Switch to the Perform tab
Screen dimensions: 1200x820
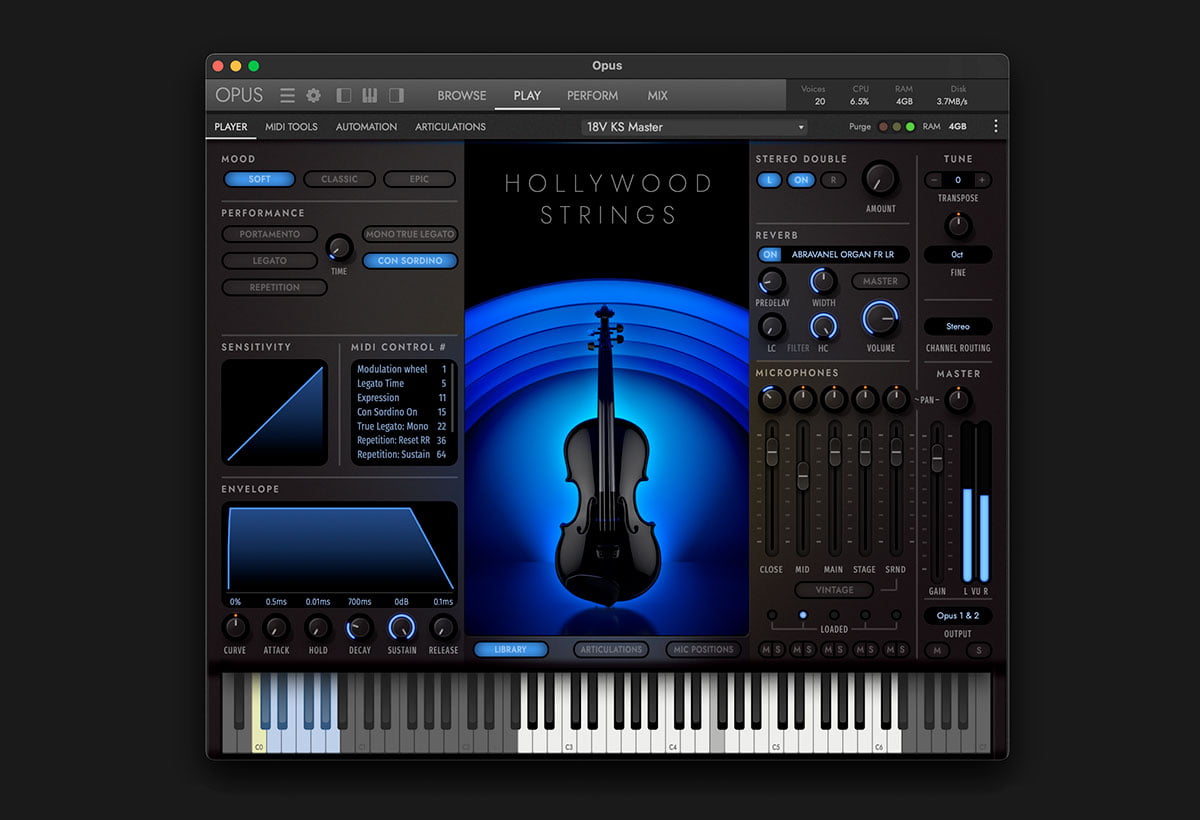(592, 96)
